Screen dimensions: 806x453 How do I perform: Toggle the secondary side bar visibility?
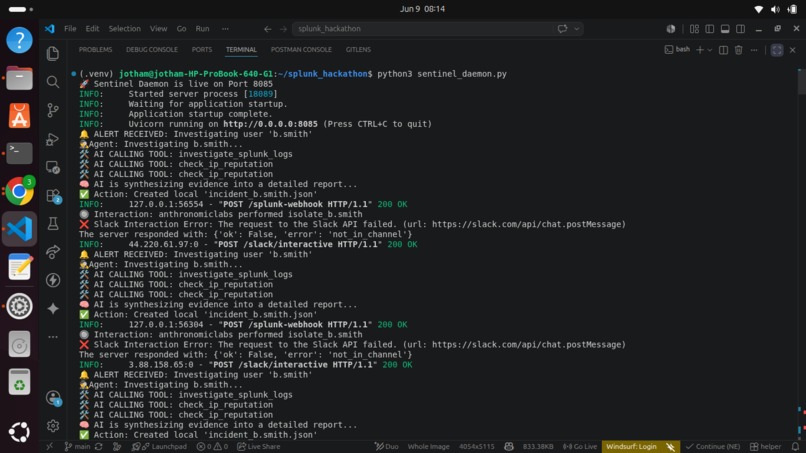[x=740, y=29]
